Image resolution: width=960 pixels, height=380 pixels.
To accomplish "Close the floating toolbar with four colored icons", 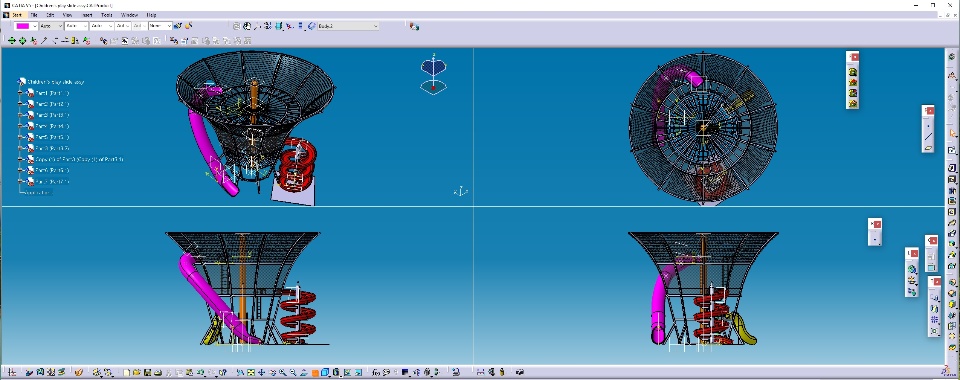I will 854,56.
